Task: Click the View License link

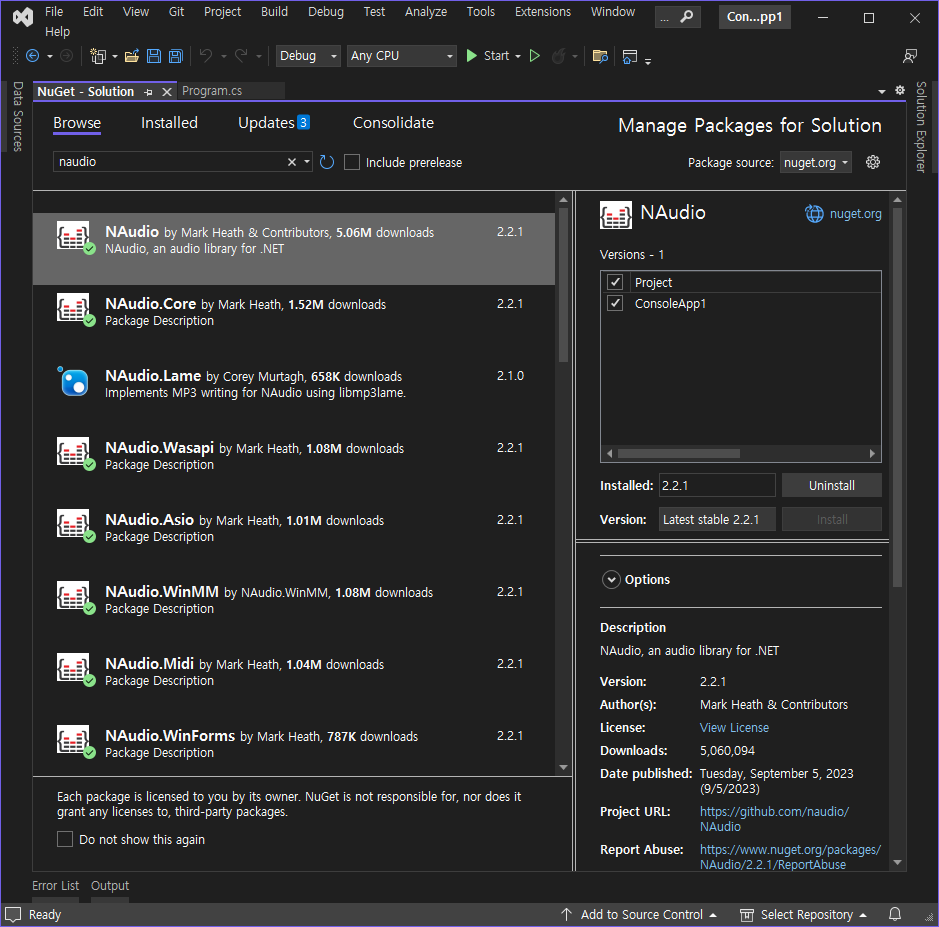Action: pos(734,728)
